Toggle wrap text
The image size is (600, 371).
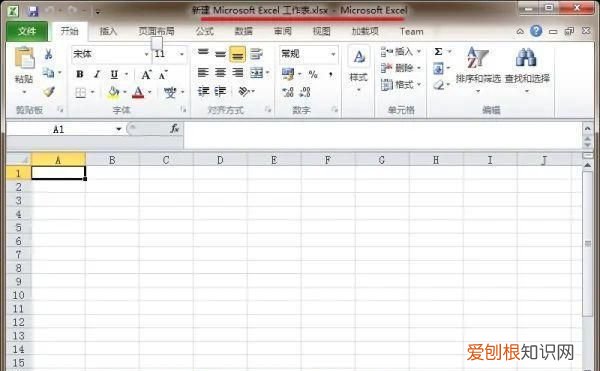coord(256,54)
